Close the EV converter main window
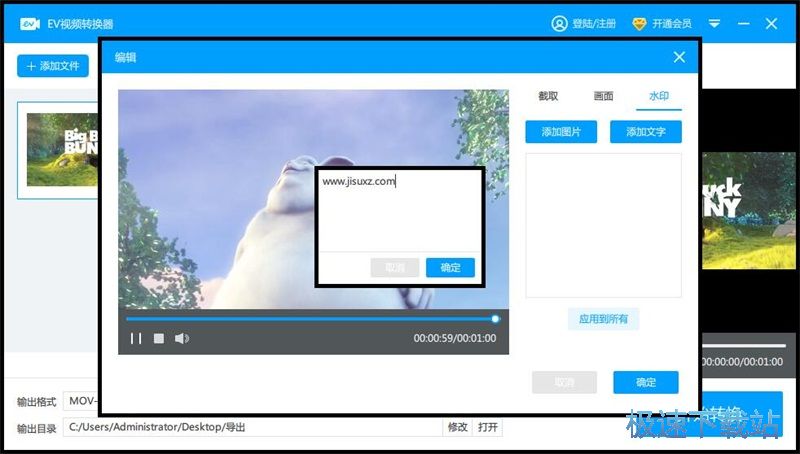800x454 pixels. (x=771, y=23)
